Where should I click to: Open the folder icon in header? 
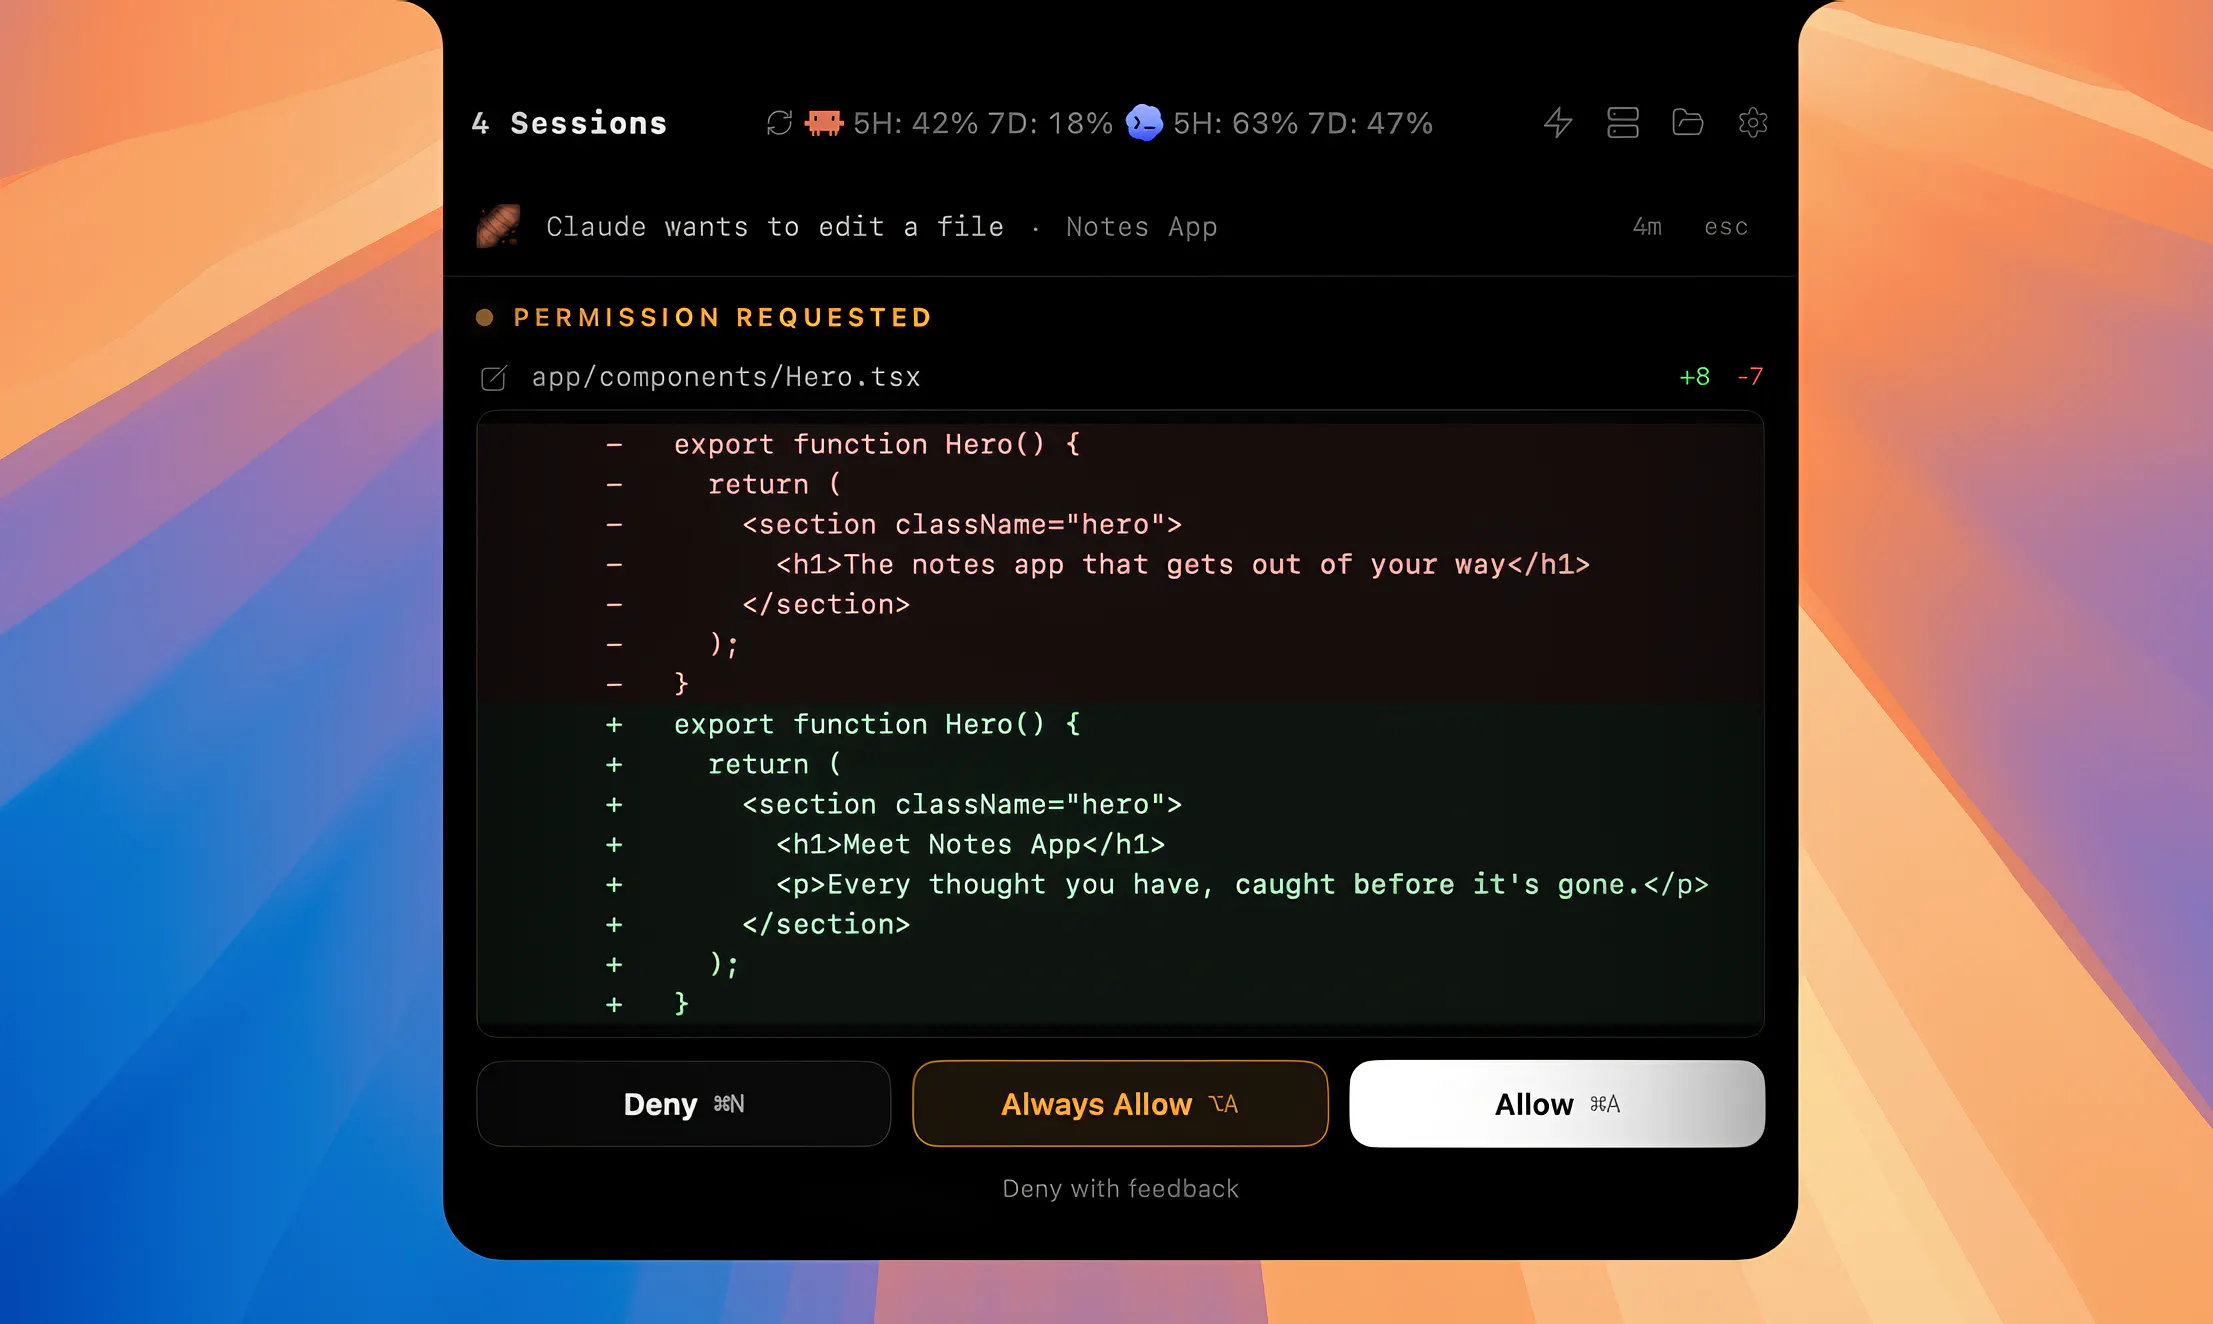(1687, 123)
